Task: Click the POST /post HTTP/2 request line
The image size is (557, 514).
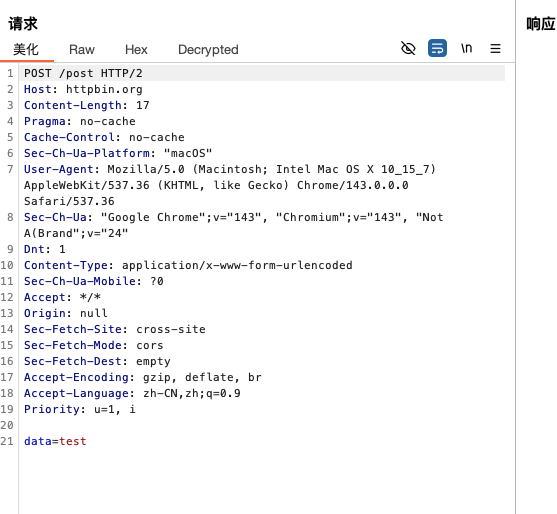Action: [x=83, y=74]
